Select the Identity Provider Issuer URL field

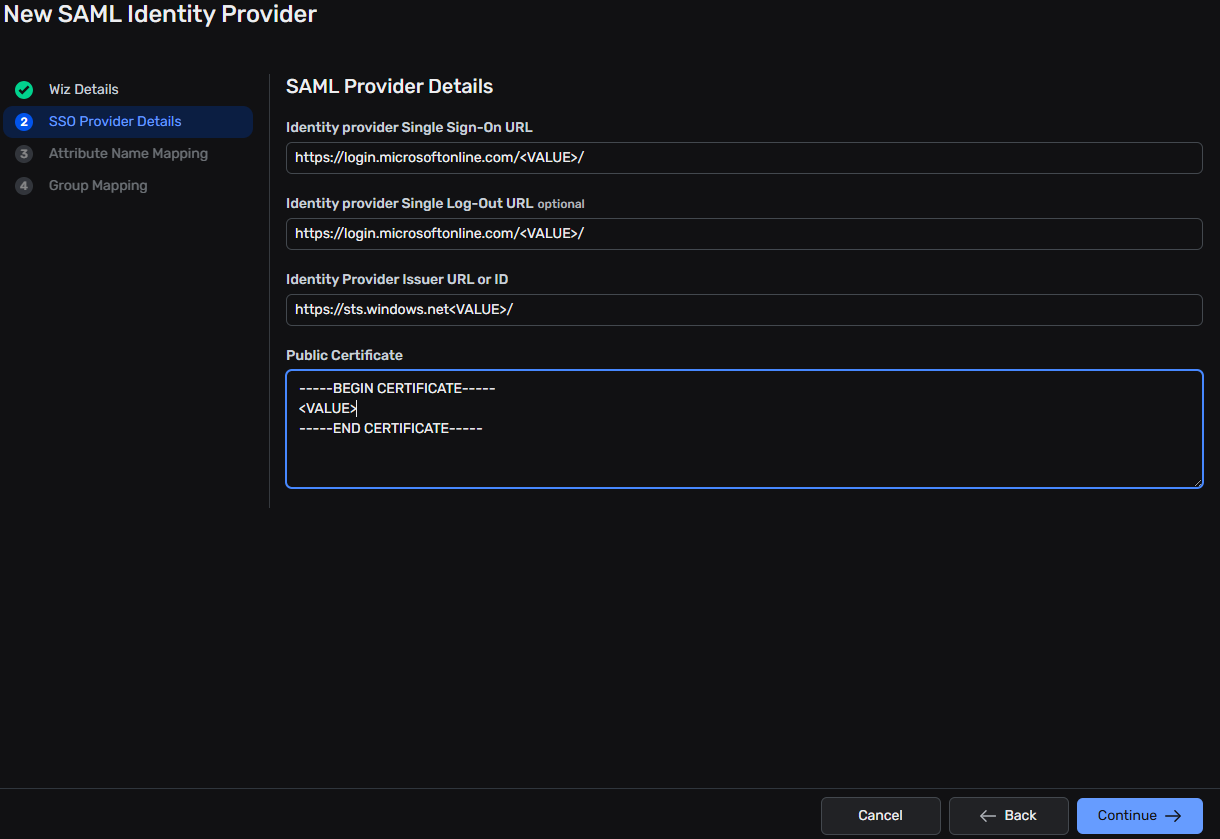click(x=744, y=310)
